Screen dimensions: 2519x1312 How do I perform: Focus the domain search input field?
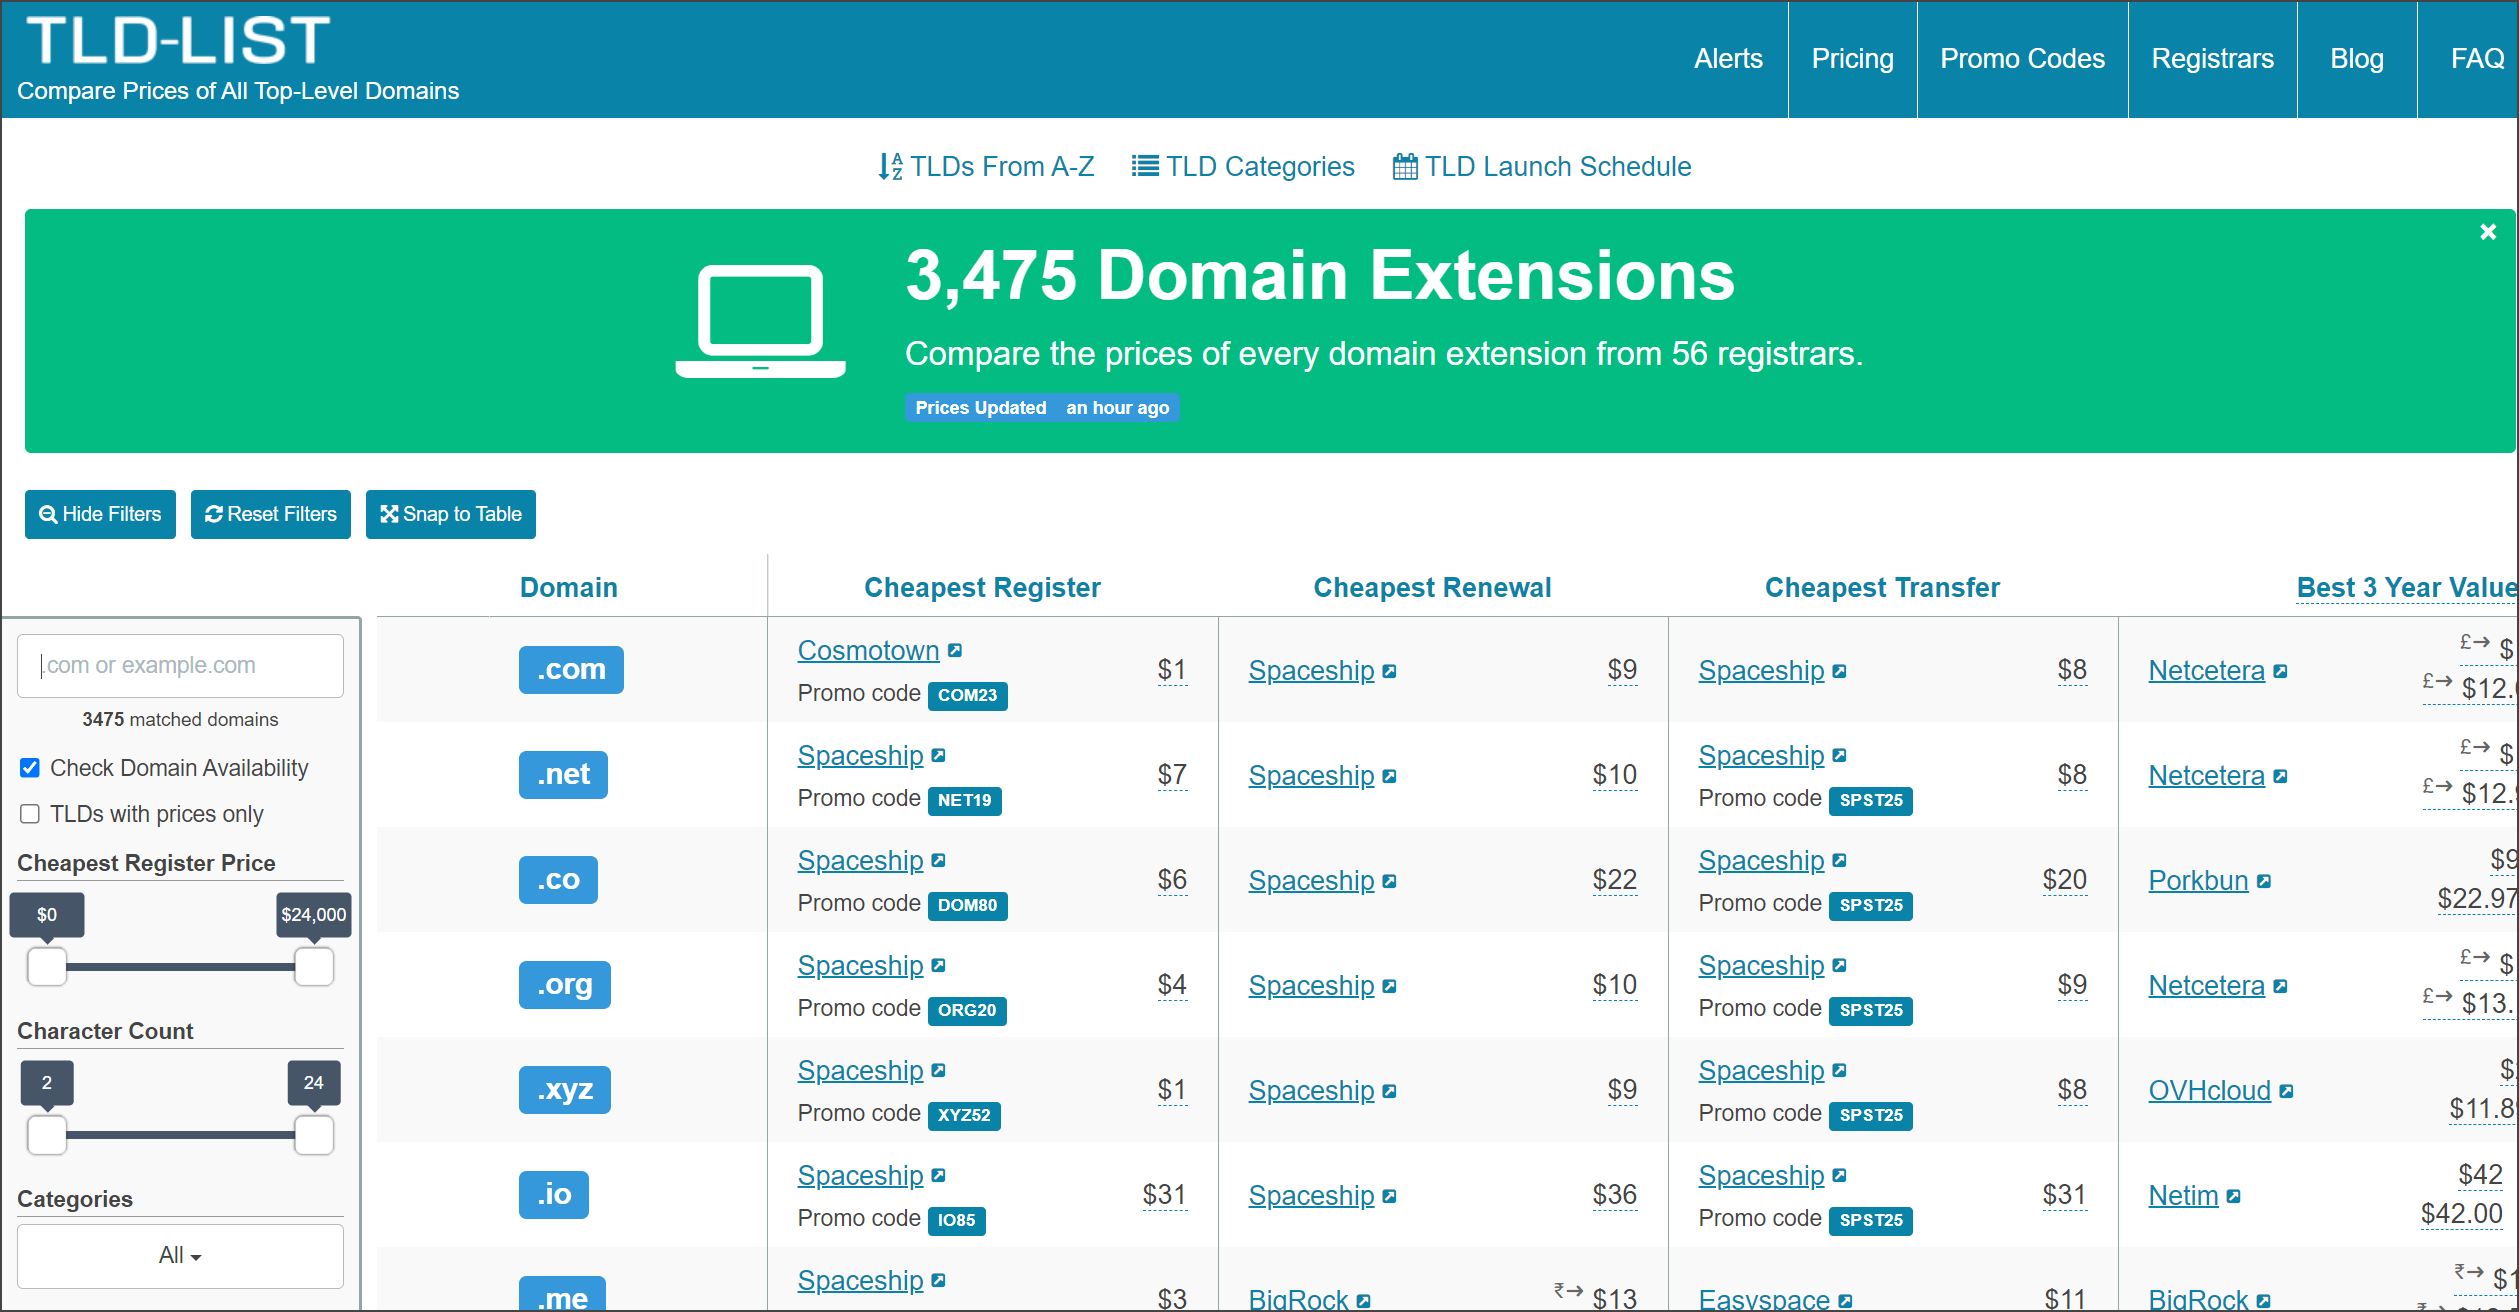click(x=180, y=665)
